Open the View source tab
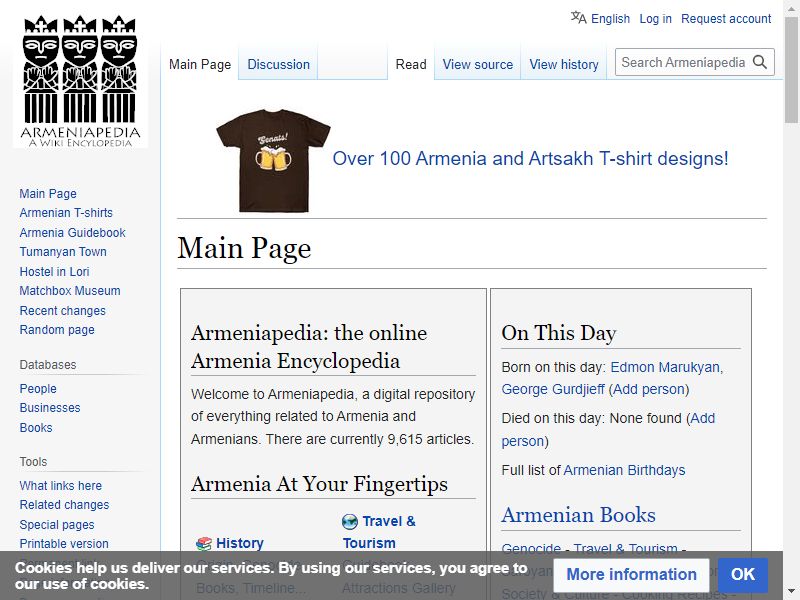This screenshot has width=800, height=600. (x=478, y=64)
